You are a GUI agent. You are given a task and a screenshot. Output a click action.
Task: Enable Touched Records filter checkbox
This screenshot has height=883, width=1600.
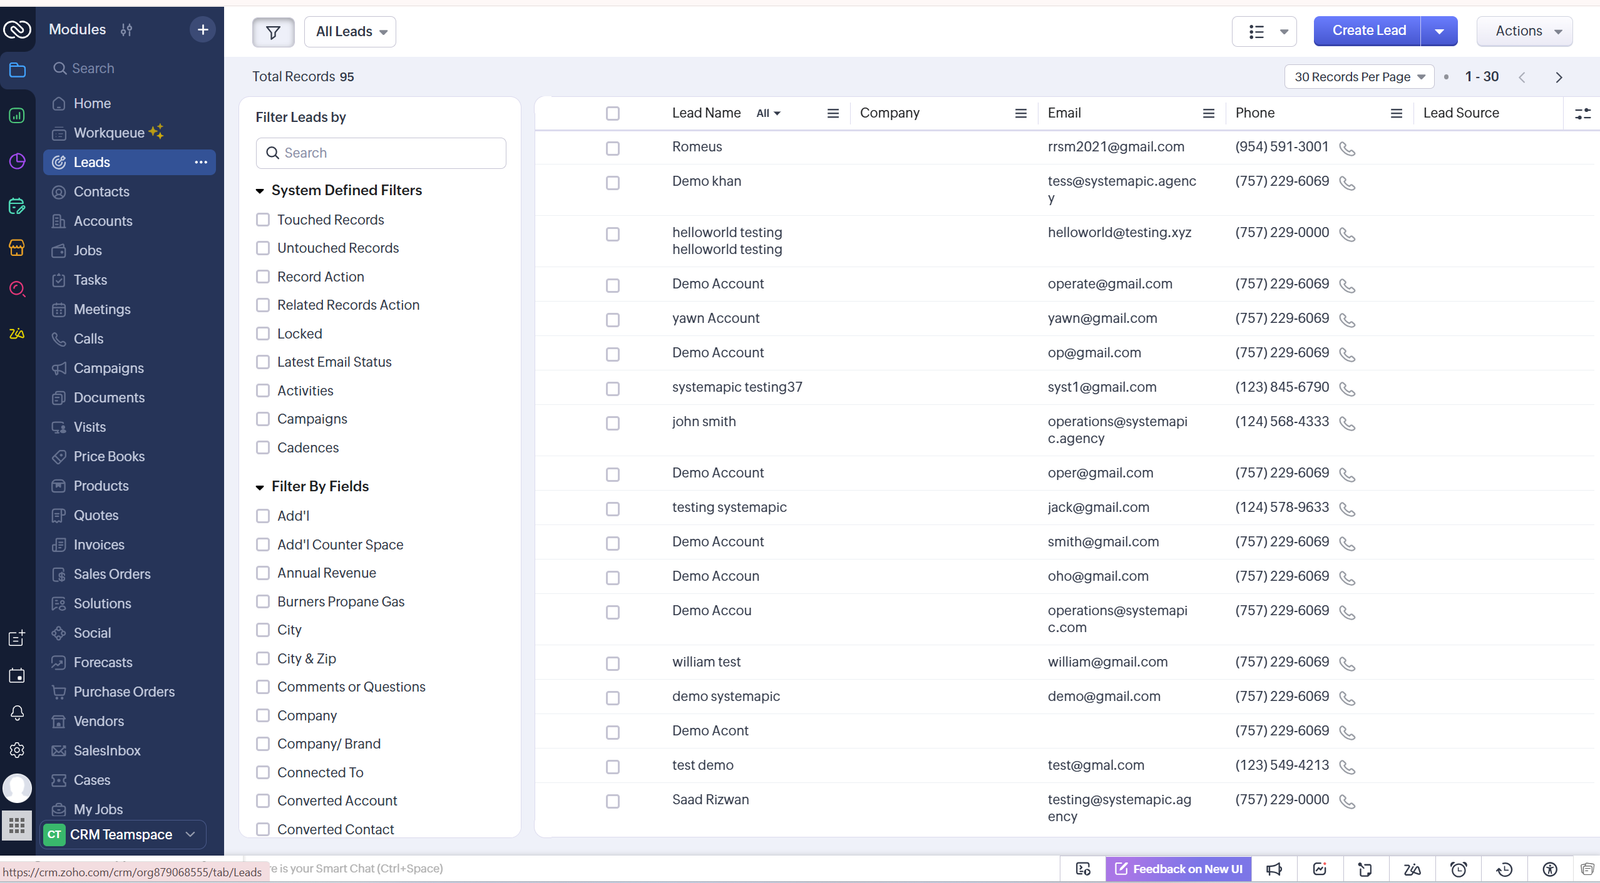point(263,220)
